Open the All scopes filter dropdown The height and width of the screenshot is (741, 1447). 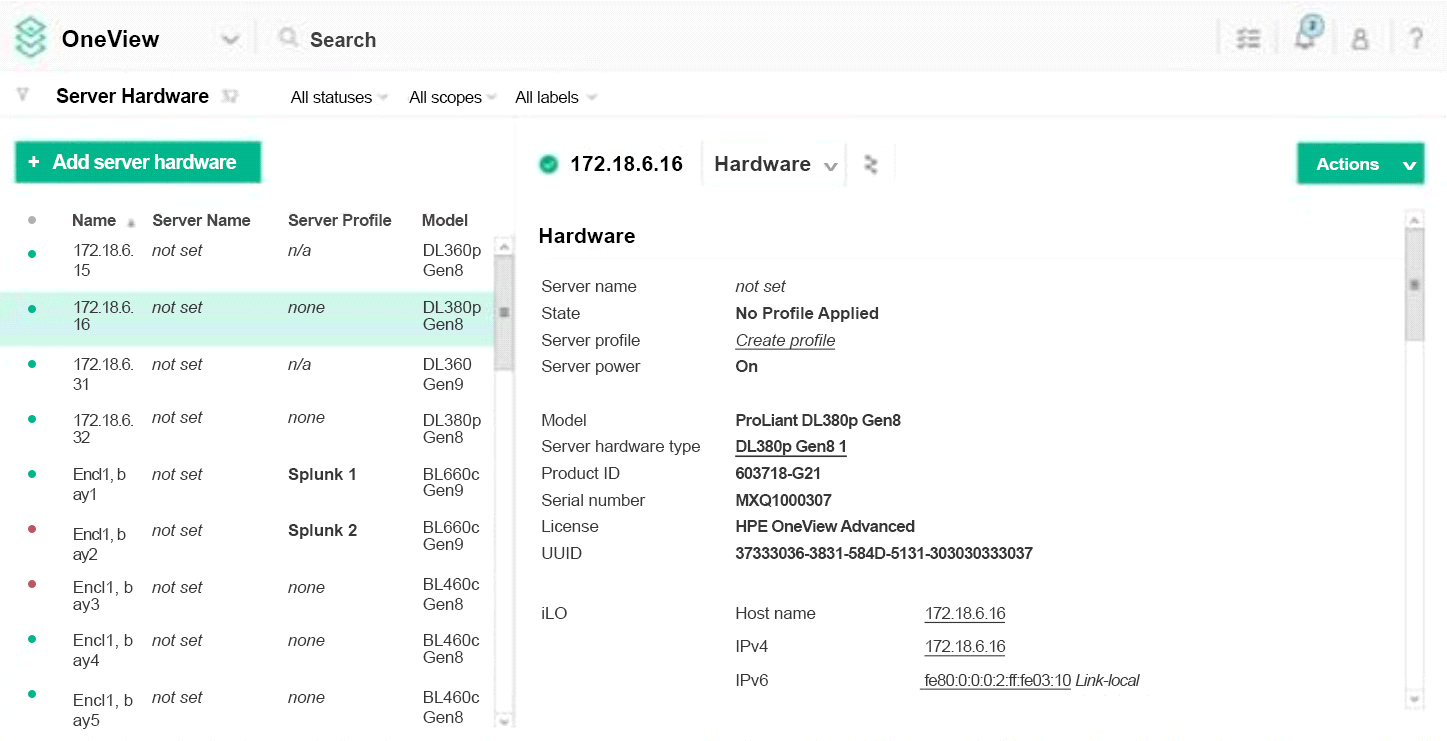coord(453,98)
